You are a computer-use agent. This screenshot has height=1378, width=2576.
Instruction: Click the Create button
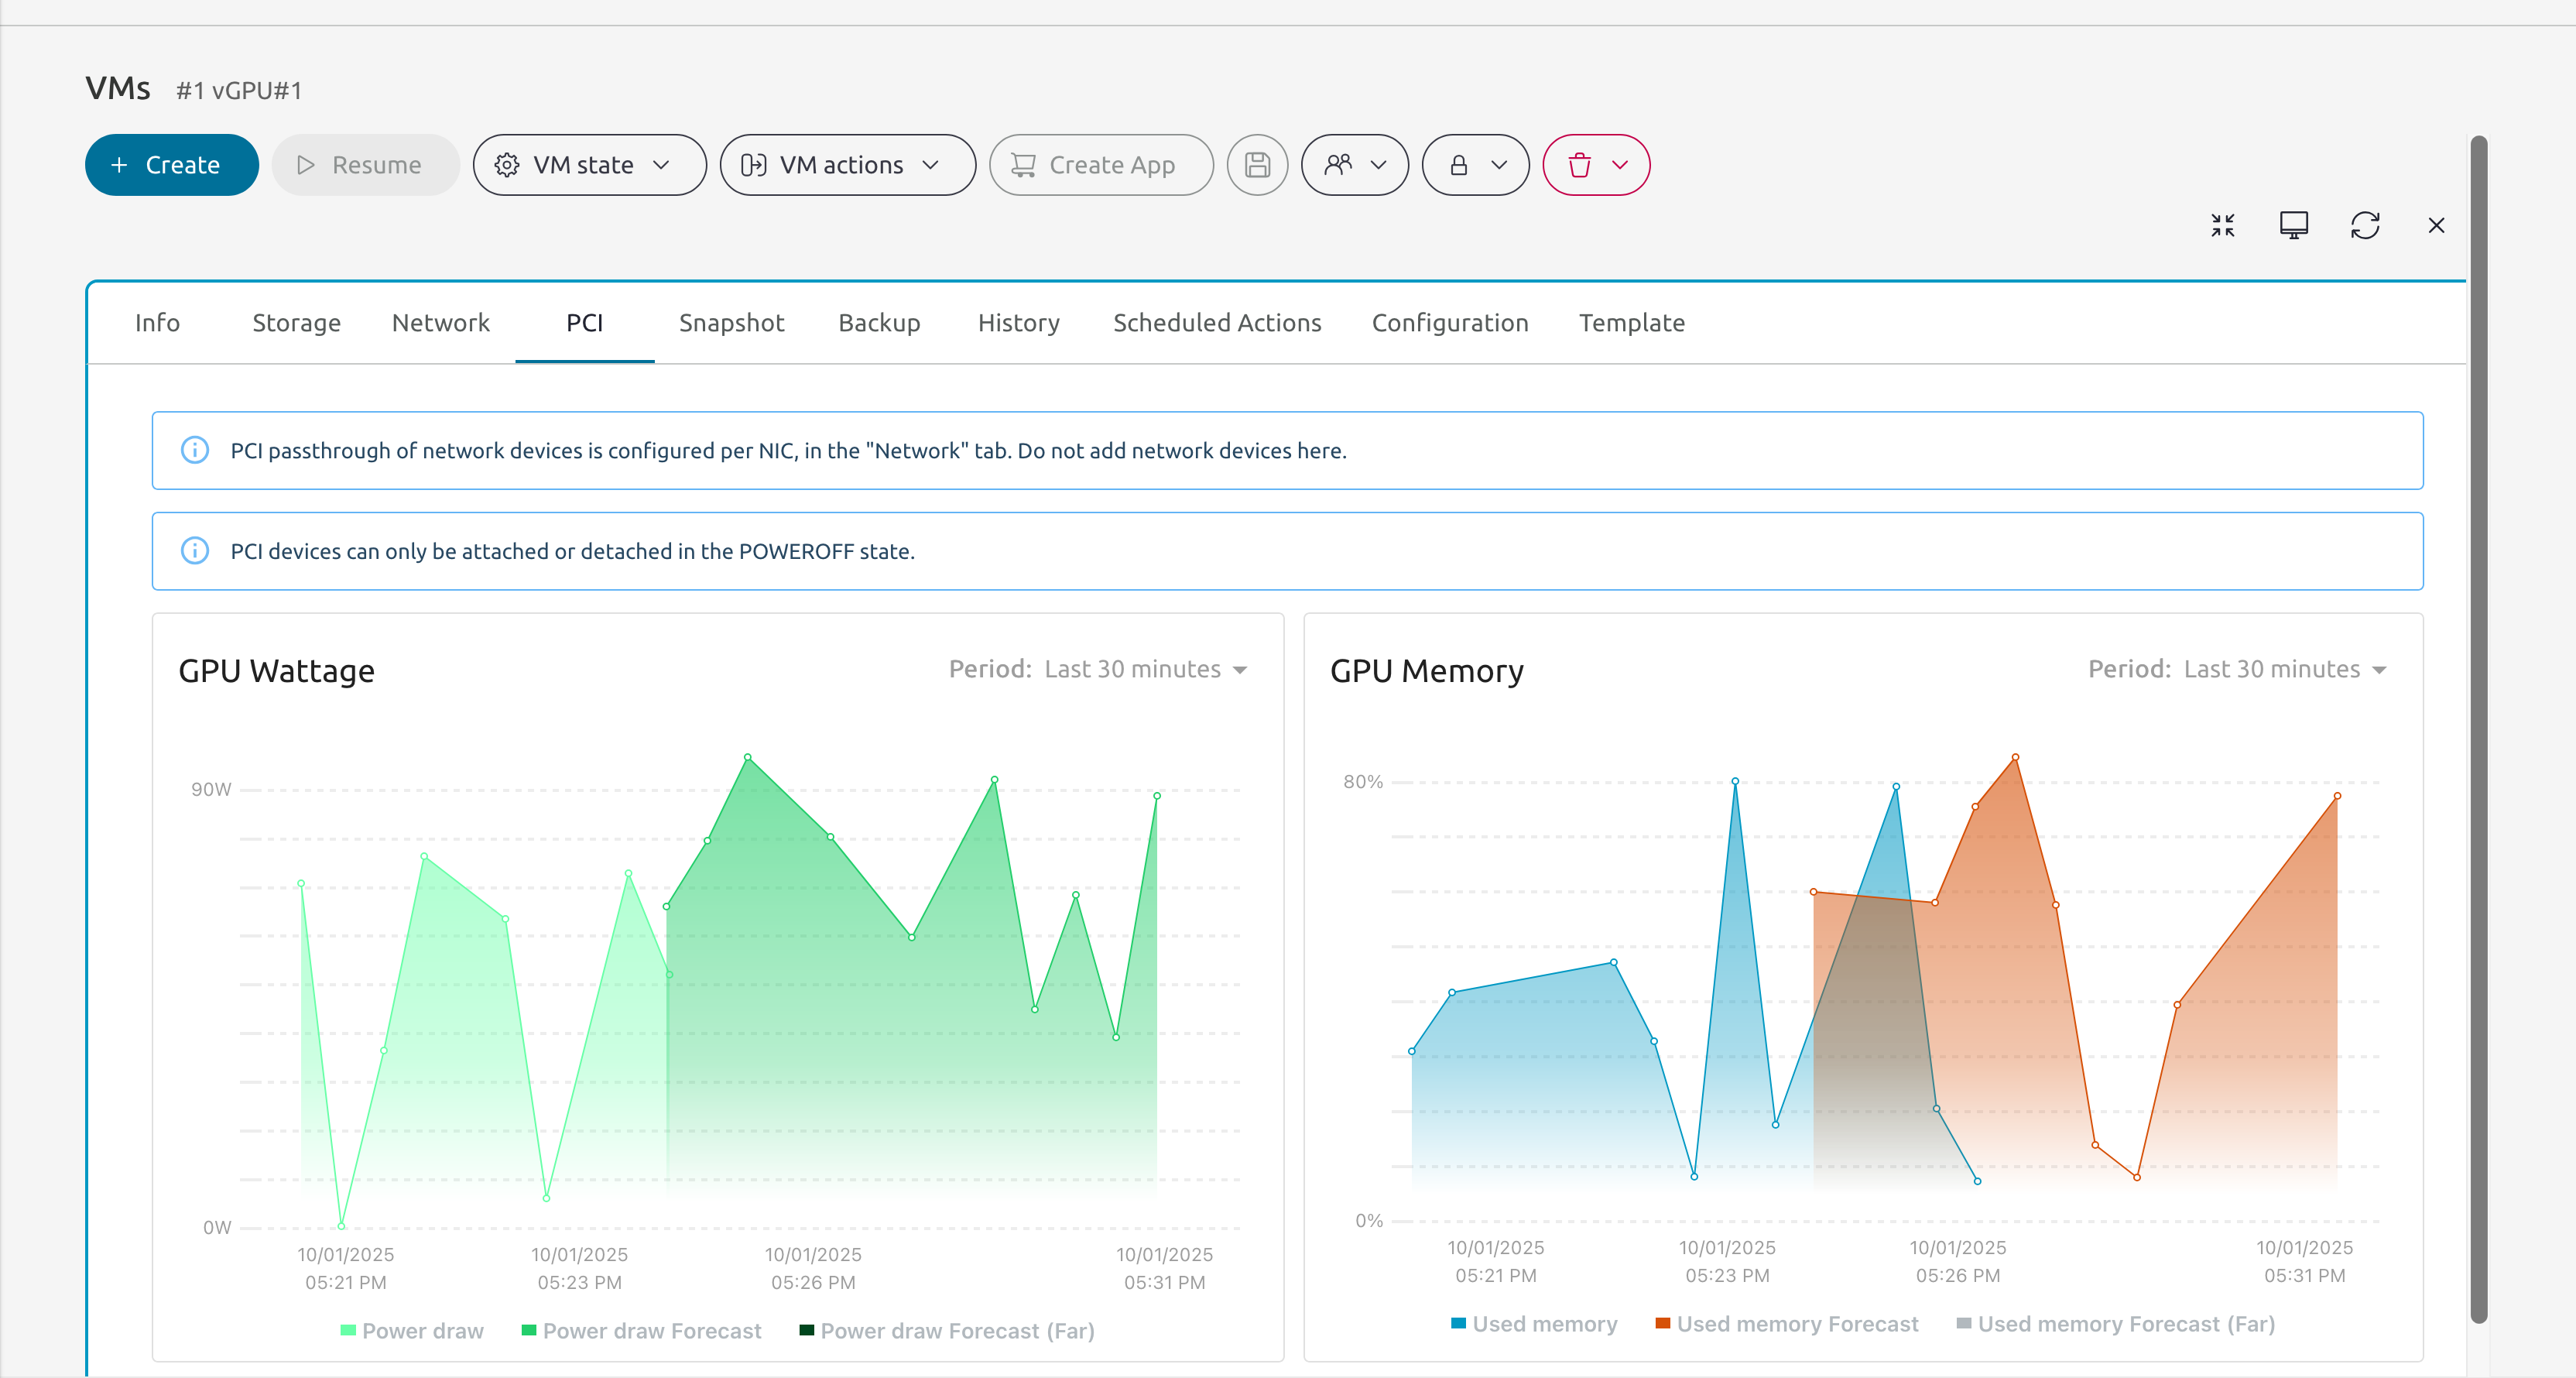(171, 165)
